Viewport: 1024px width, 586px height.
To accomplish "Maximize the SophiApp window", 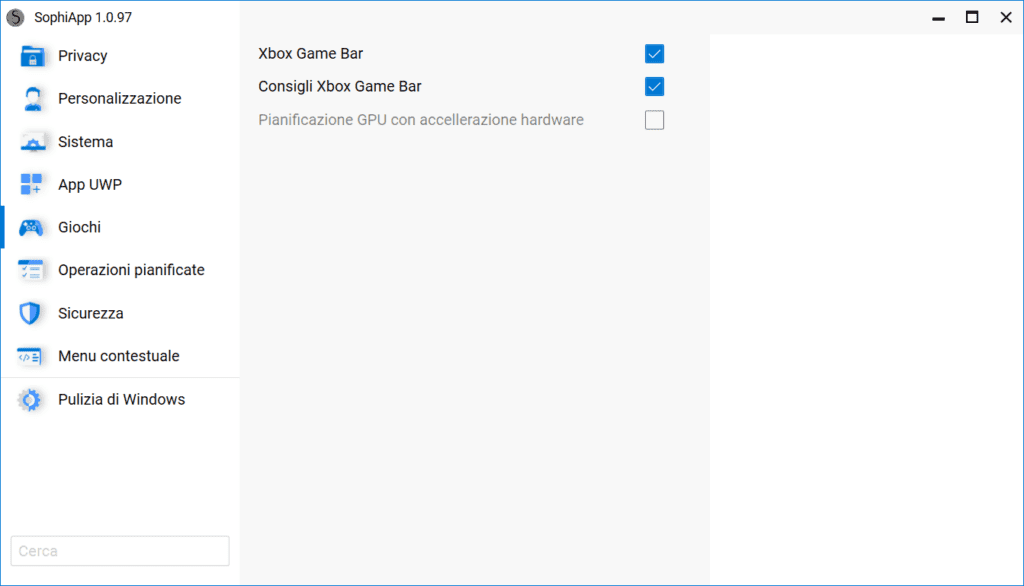I will (972, 18).
